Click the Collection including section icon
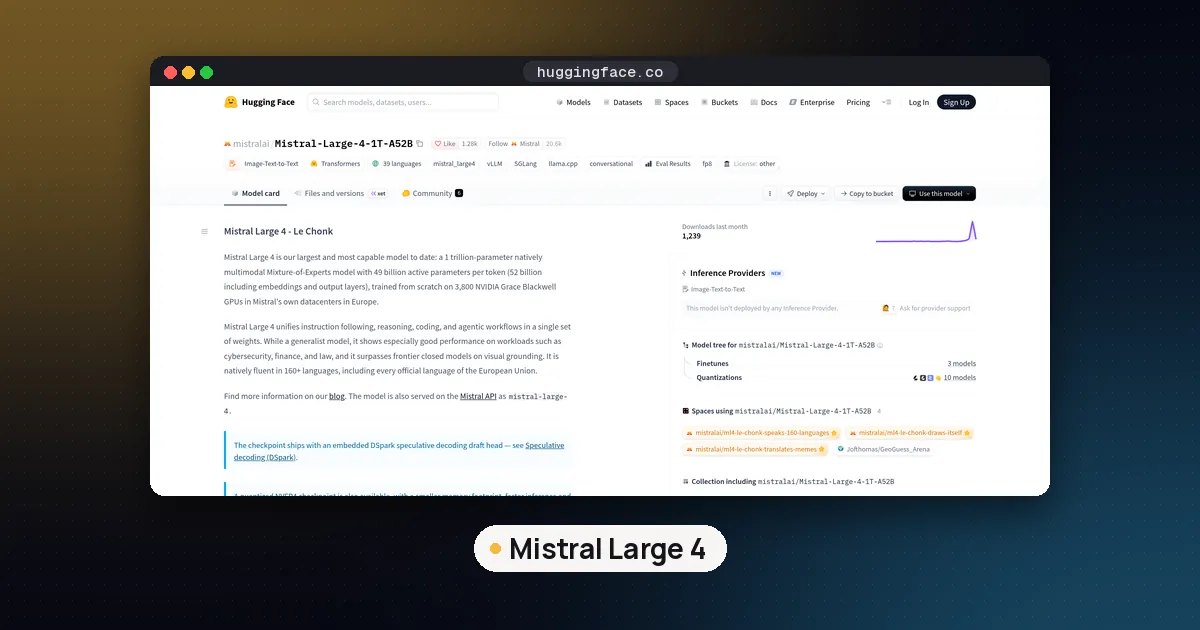Screen dimensions: 1200x630 [685, 481]
